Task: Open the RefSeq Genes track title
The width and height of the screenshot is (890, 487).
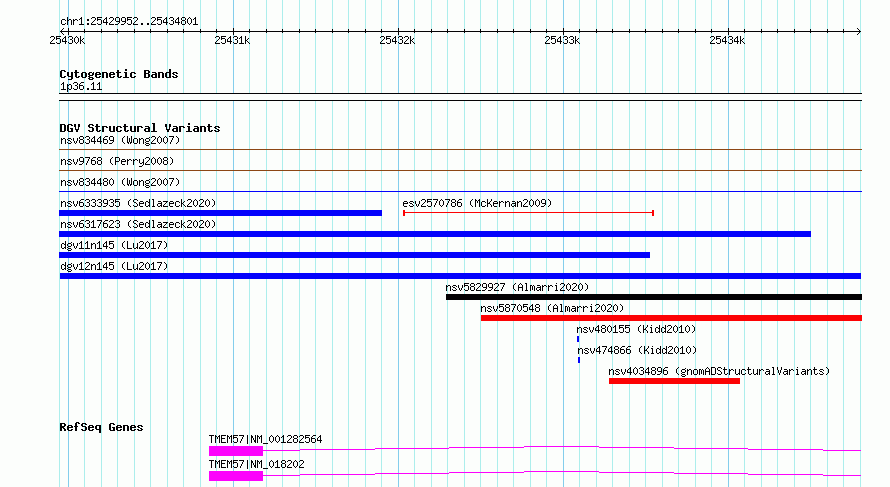Action: click(x=101, y=427)
